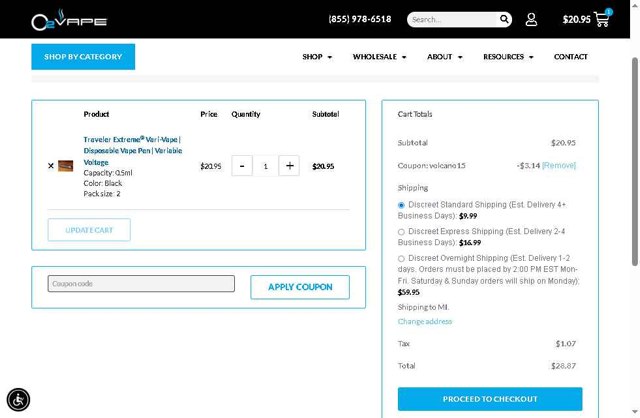Click the cart item count badge
The width and height of the screenshot is (640, 418).
(609, 12)
